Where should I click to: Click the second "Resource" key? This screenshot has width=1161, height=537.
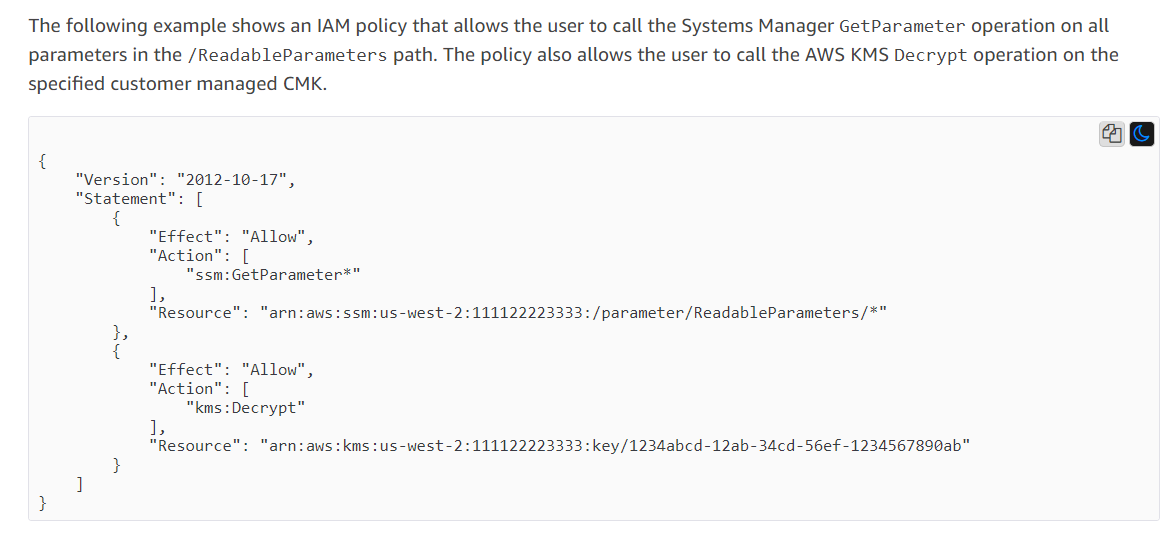click(194, 446)
